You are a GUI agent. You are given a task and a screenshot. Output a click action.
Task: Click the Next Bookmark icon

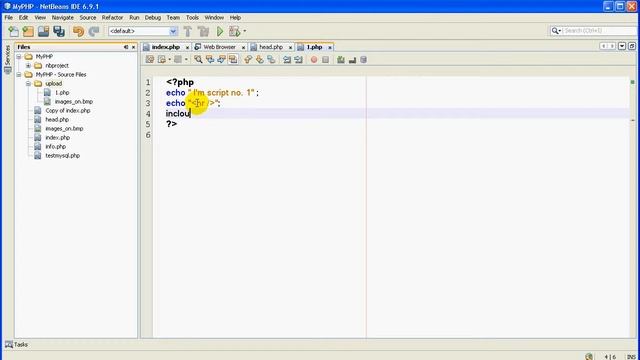click(x=260, y=60)
